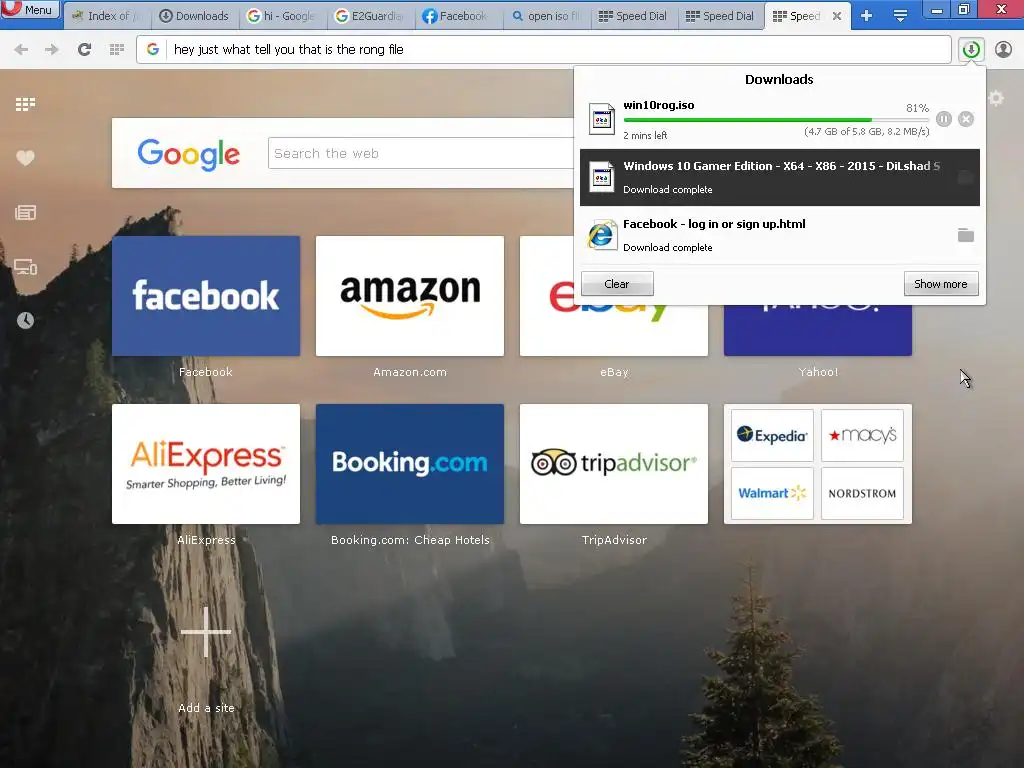Open Speed Dial from toolbar grid icon
The width and height of the screenshot is (1024, 768).
(117, 50)
